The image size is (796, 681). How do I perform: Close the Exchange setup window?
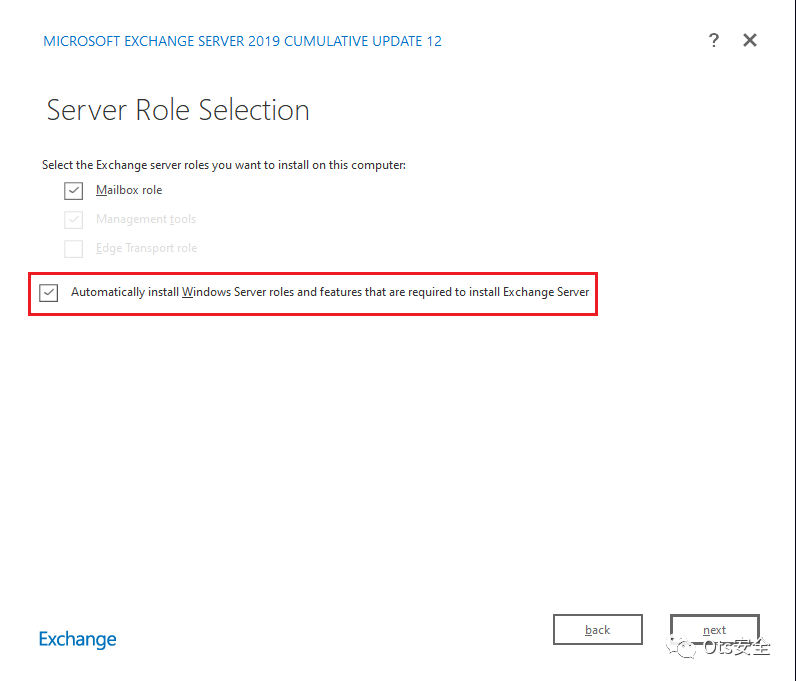[750, 40]
